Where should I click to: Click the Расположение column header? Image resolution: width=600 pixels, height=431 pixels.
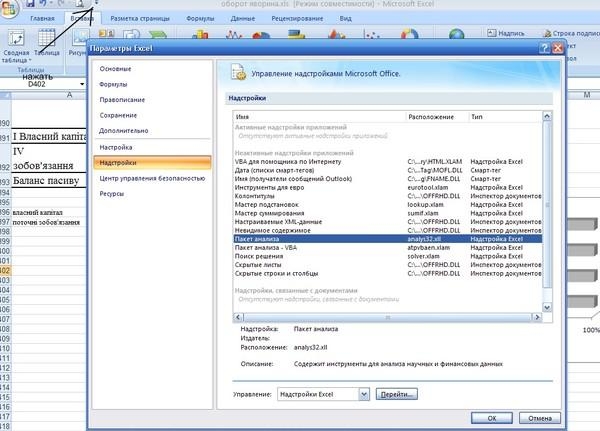pyautogui.click(x=437, y=117)
